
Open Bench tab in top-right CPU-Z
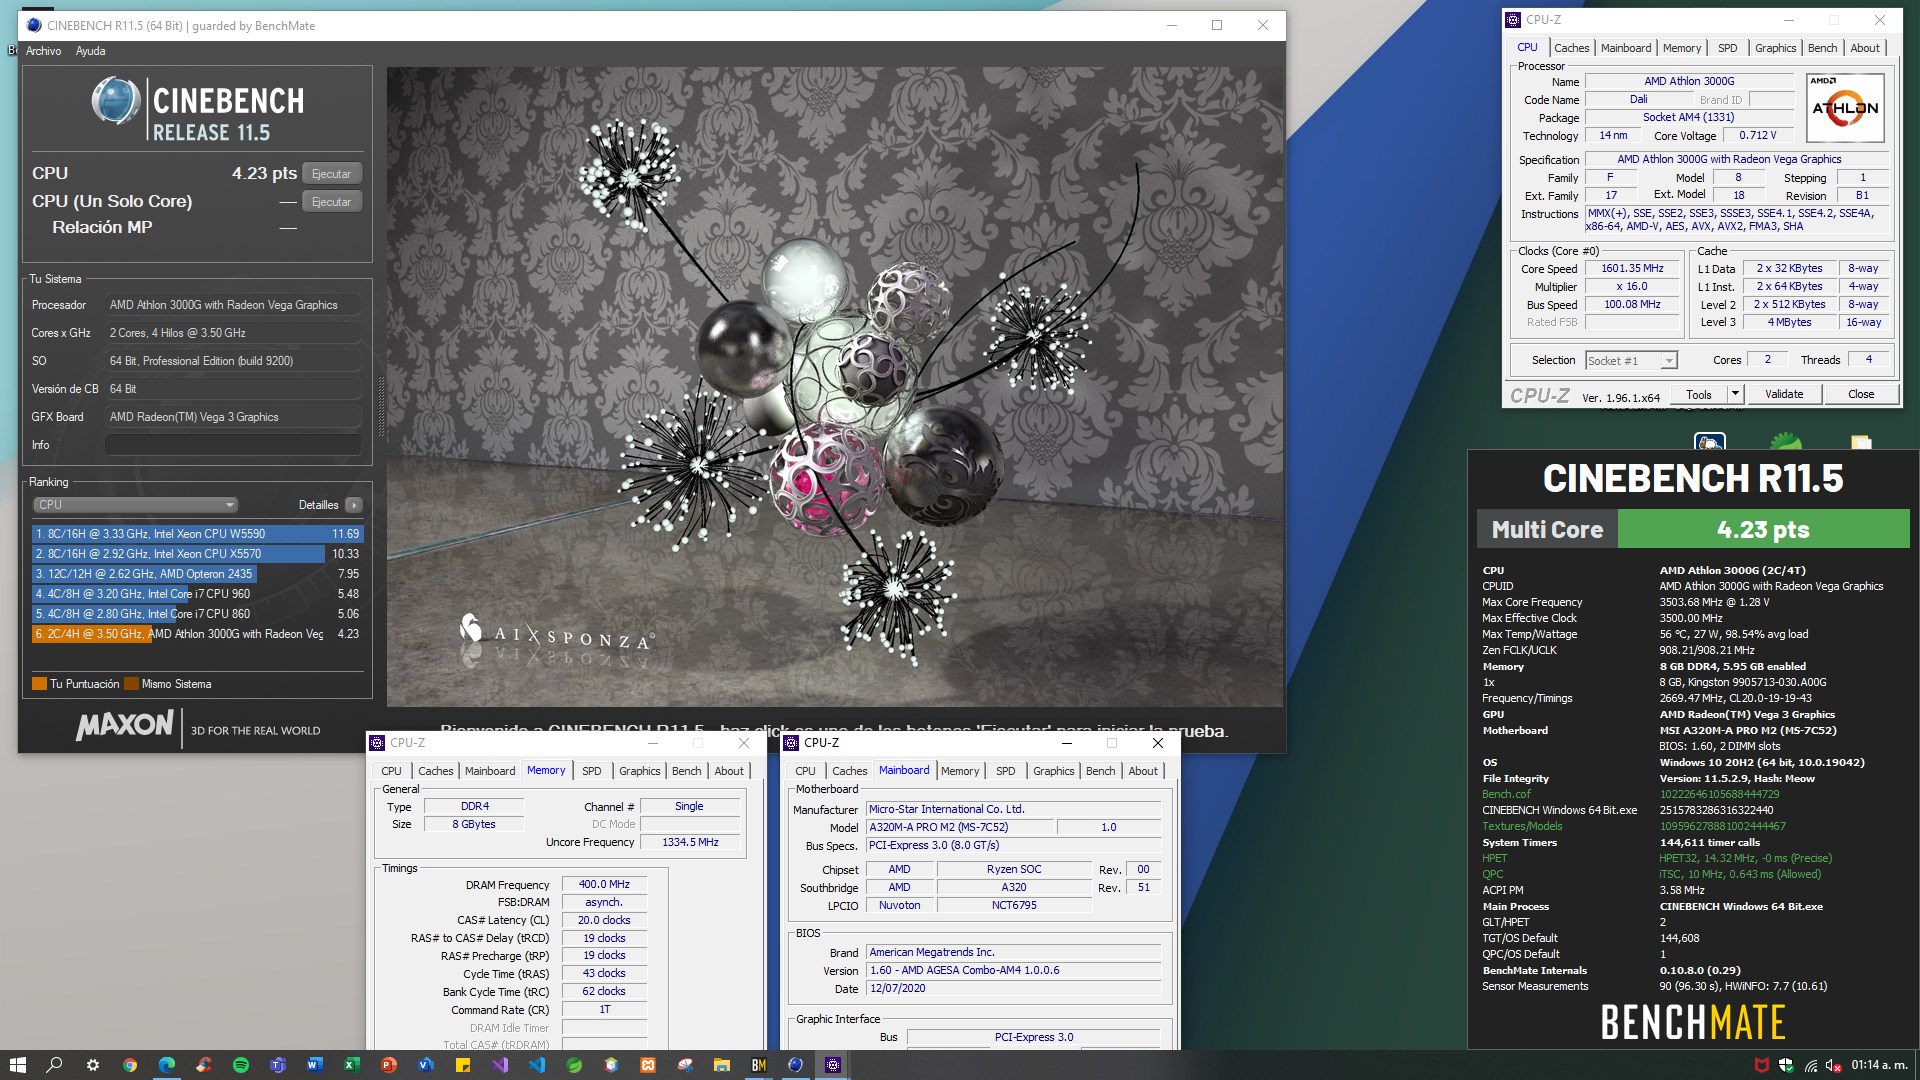pyautogui.click(x=1822, y=48)
